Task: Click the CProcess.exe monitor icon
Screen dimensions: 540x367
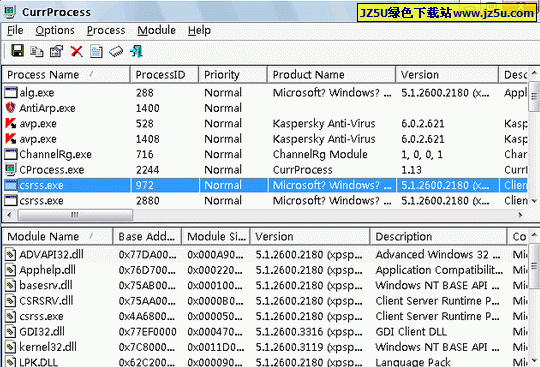Action: [x=11, y=169]
